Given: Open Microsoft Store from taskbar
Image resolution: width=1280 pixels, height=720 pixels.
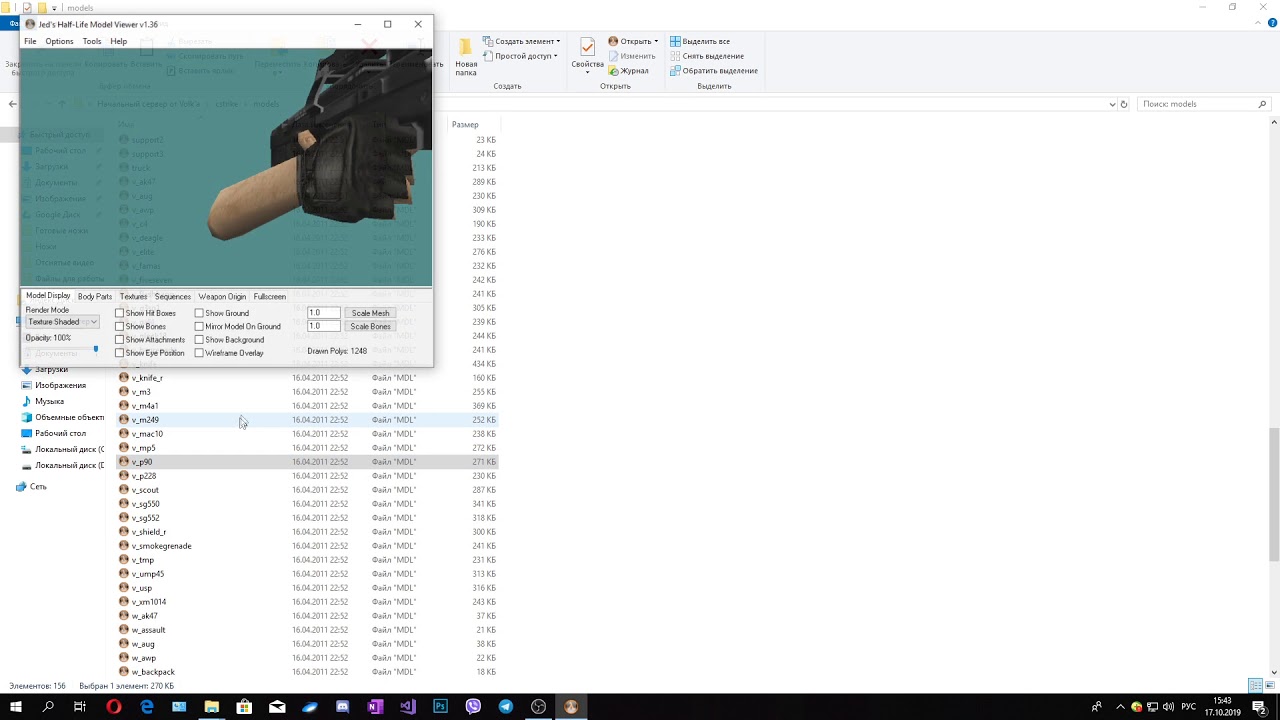Looking at the screenshot, I should click(244, 706).
